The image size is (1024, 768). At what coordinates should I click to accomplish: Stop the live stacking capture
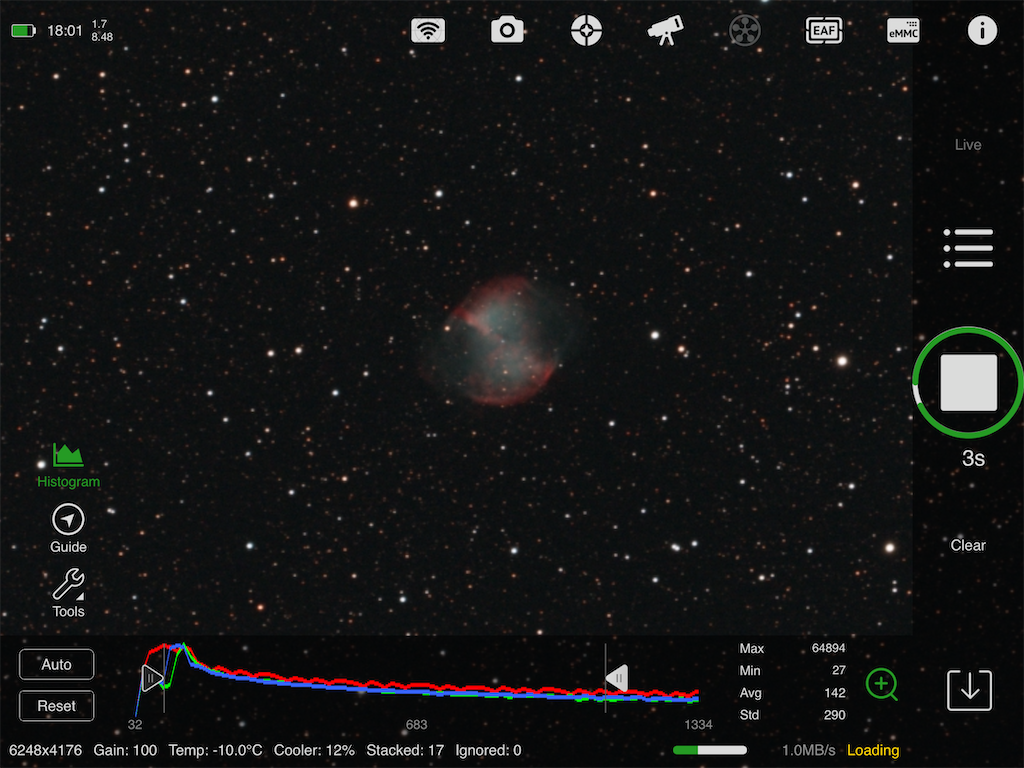[968, 383]
